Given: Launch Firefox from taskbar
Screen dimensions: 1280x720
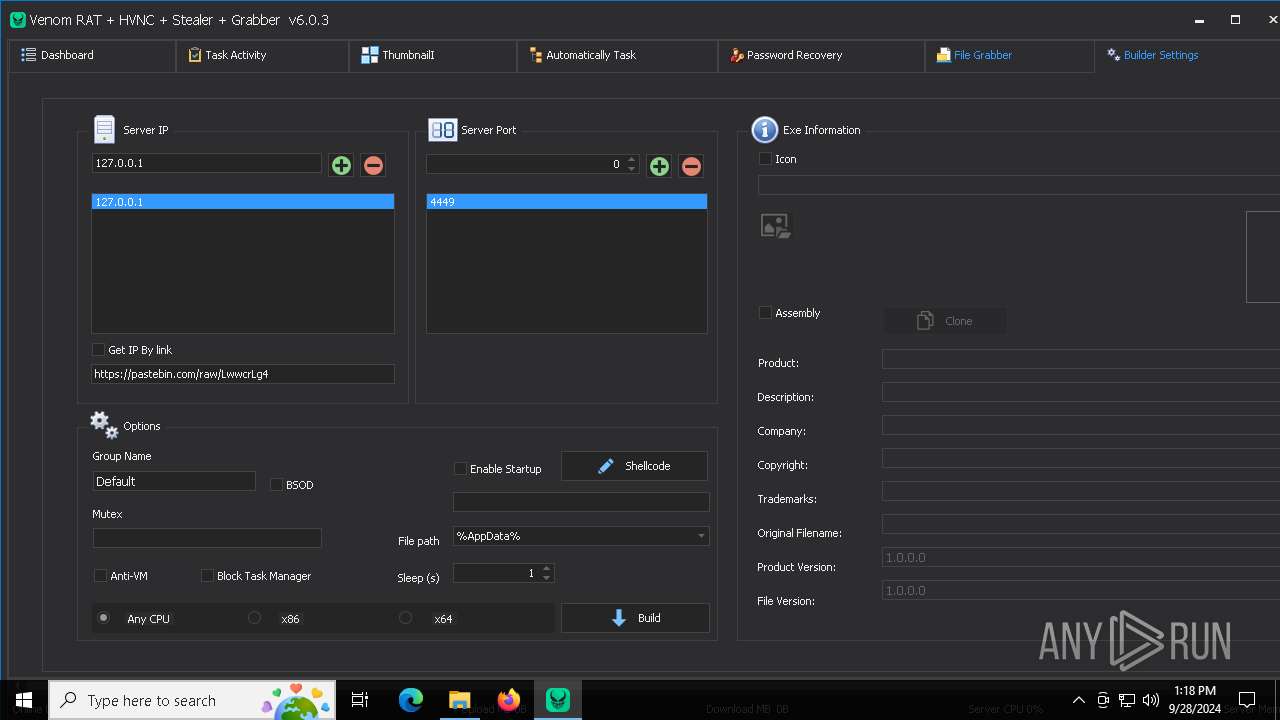Looking at the screenshot, I should (x=509, y=700).
